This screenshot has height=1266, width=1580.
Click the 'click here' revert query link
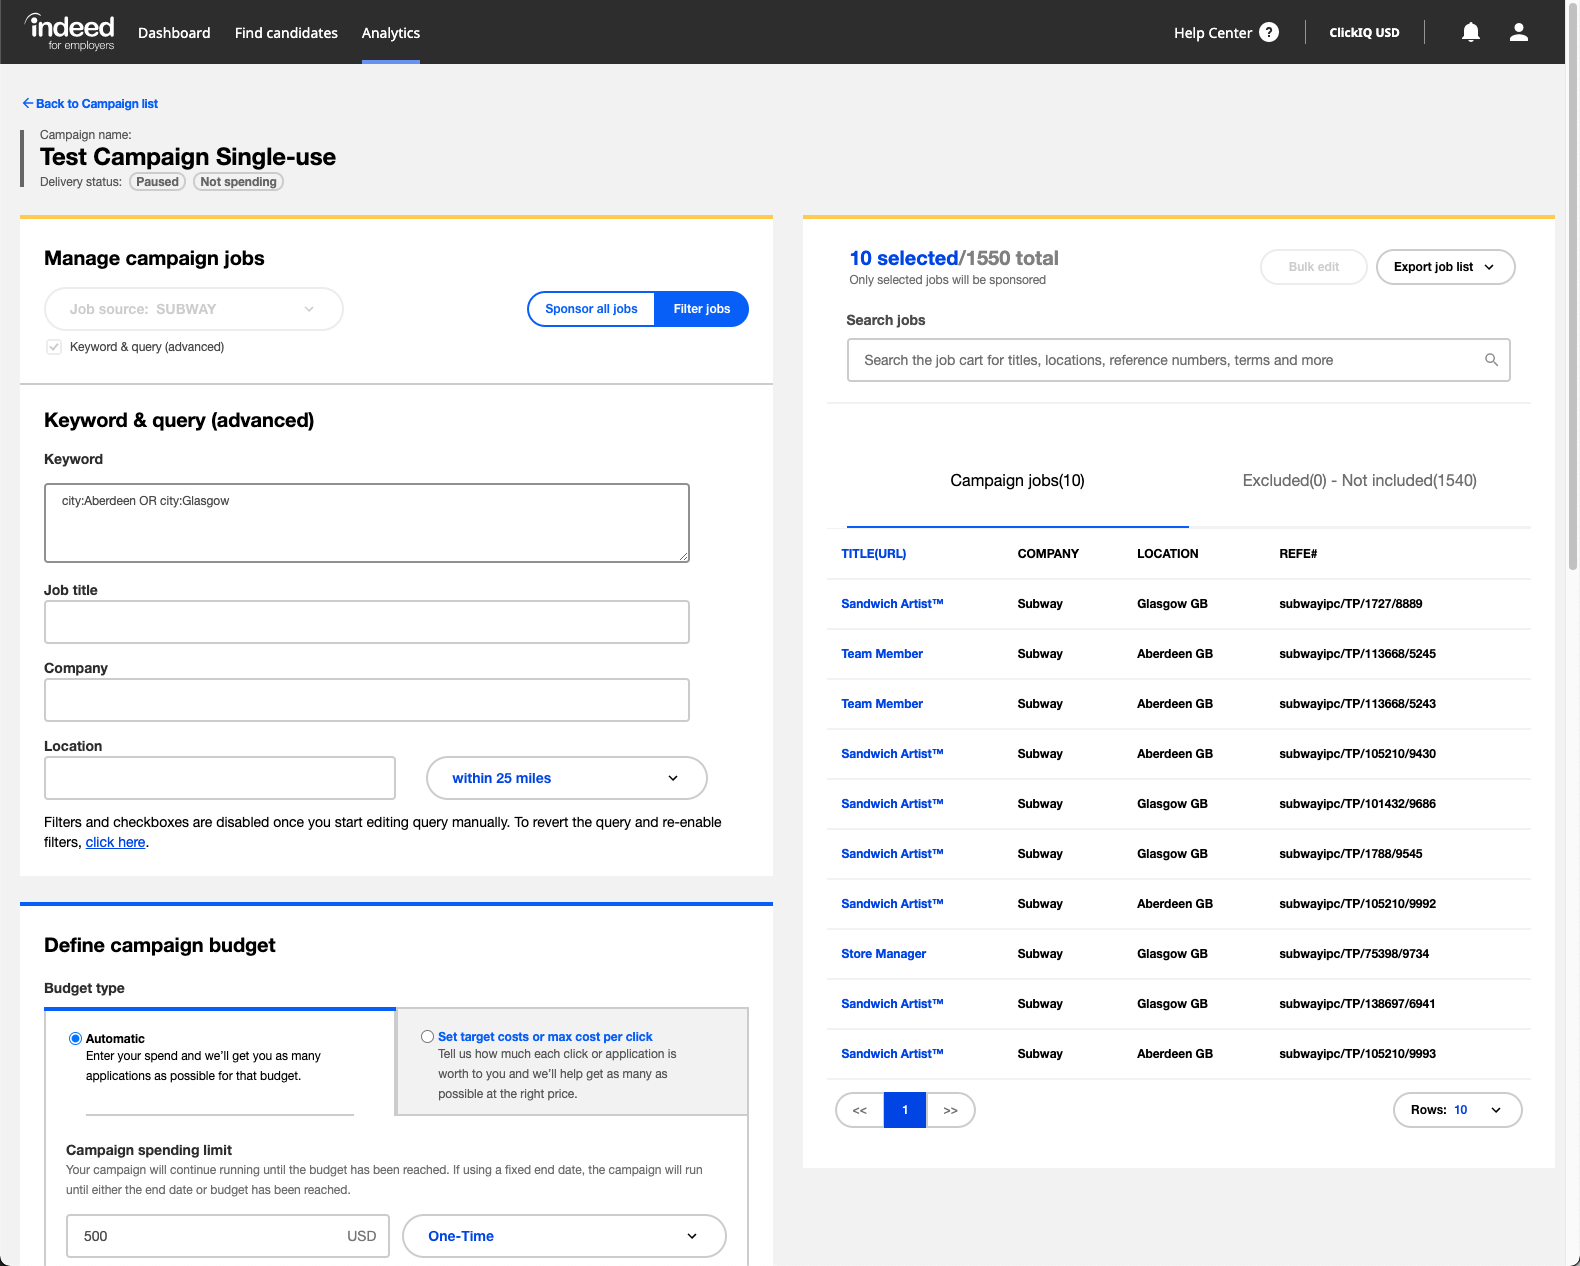(x=116, y=842)
